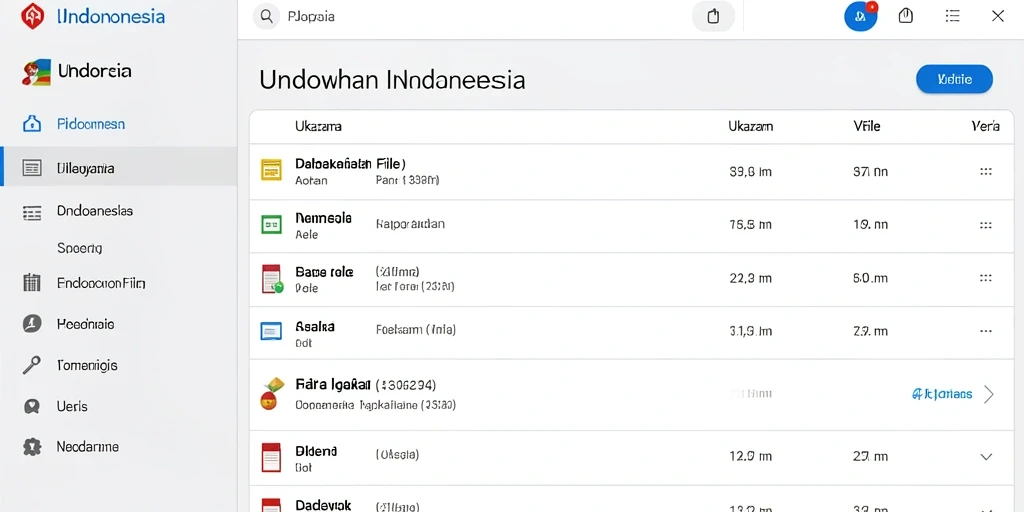Click the red Undononesia logo icon
The image size is (1024, 512).
click(32, 16)
